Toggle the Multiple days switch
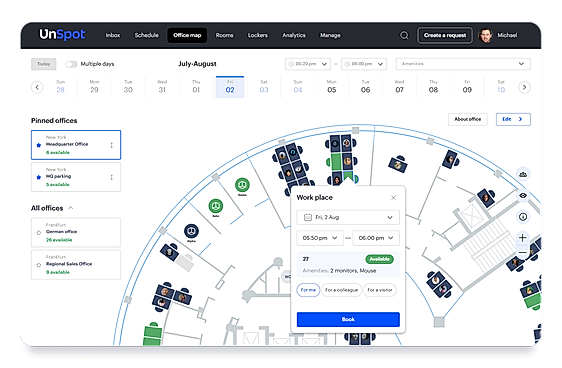562x368 pixels. coord(71,64)
